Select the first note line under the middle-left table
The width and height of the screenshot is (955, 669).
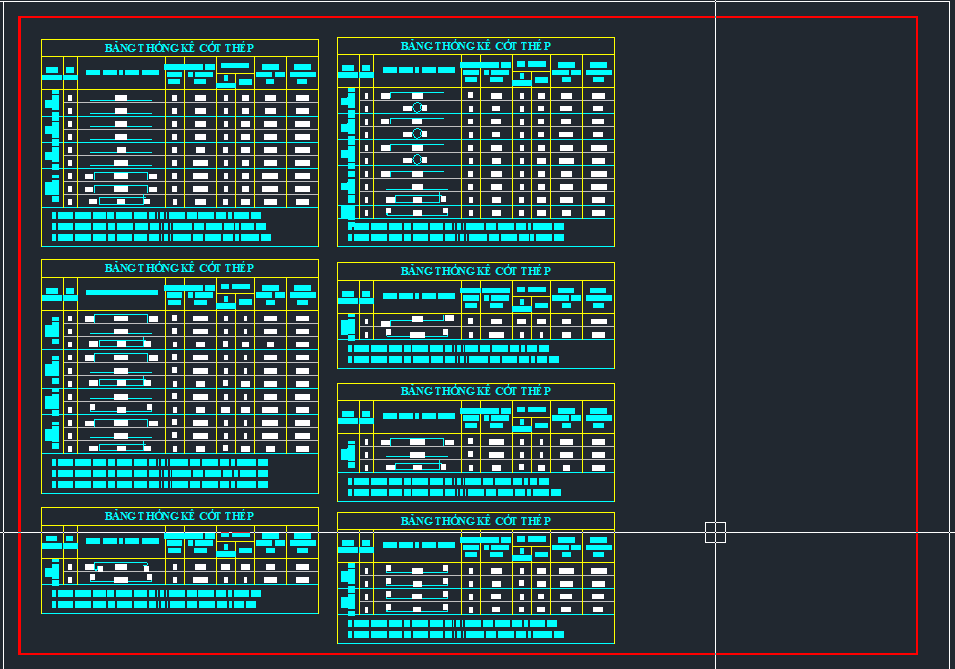coord(160,463)
